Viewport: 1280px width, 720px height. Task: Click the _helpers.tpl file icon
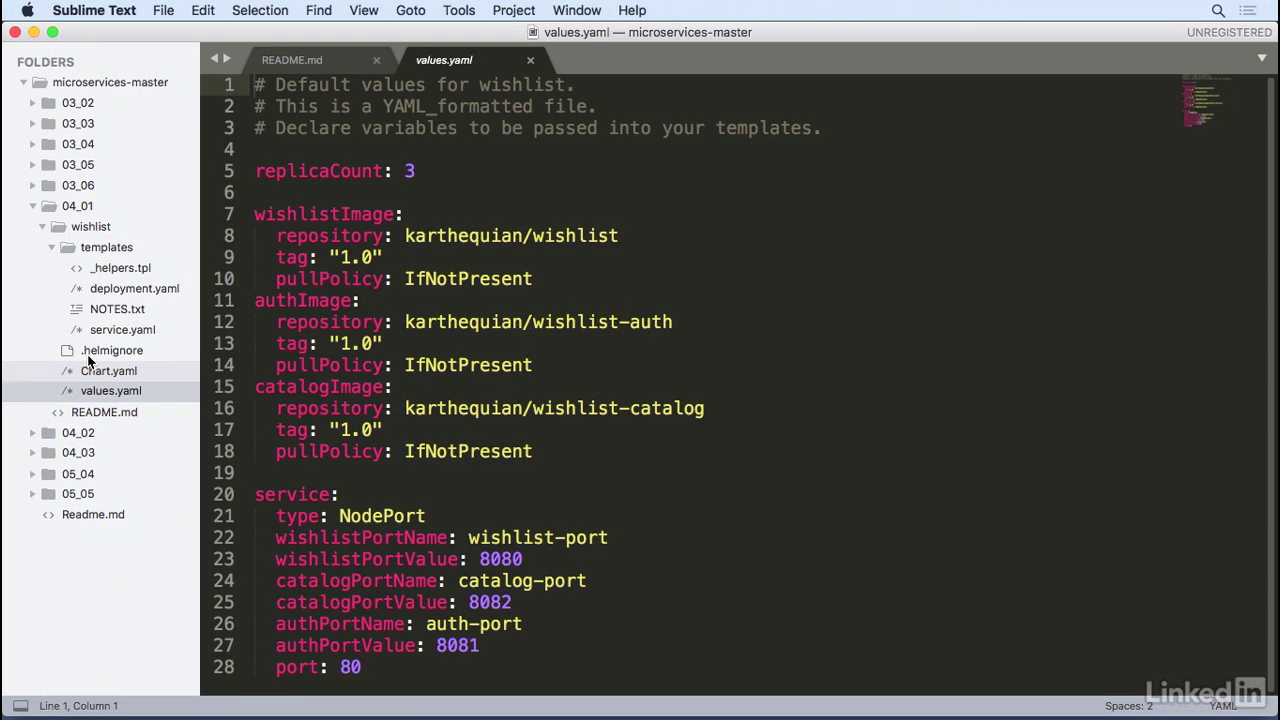pyautogui.click(x=76, y=268)
